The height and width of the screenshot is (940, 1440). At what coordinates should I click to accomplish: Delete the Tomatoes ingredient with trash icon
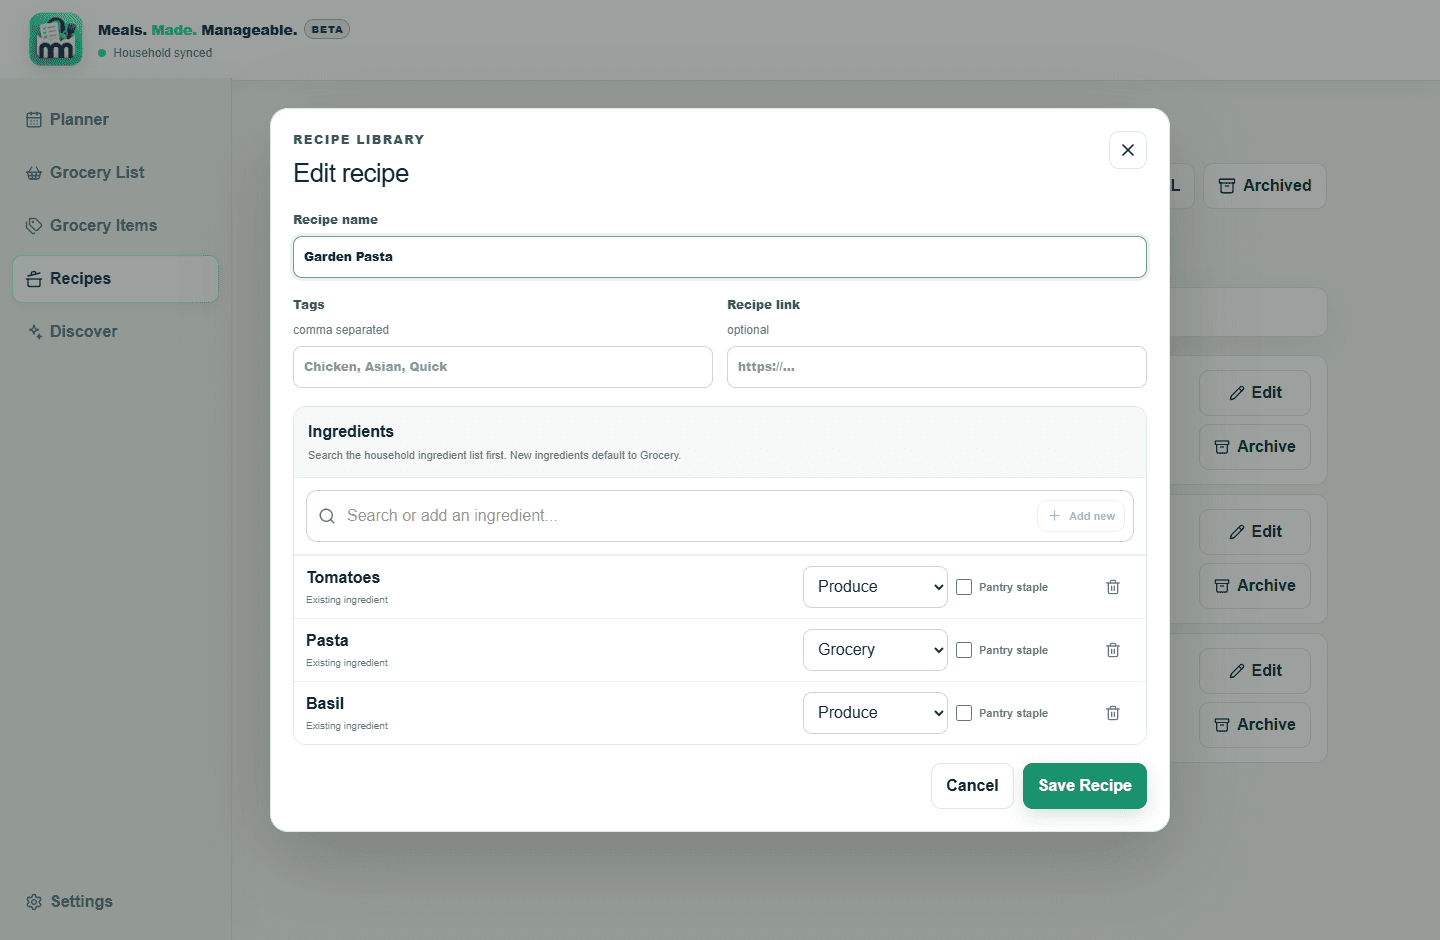[1113, 587]
